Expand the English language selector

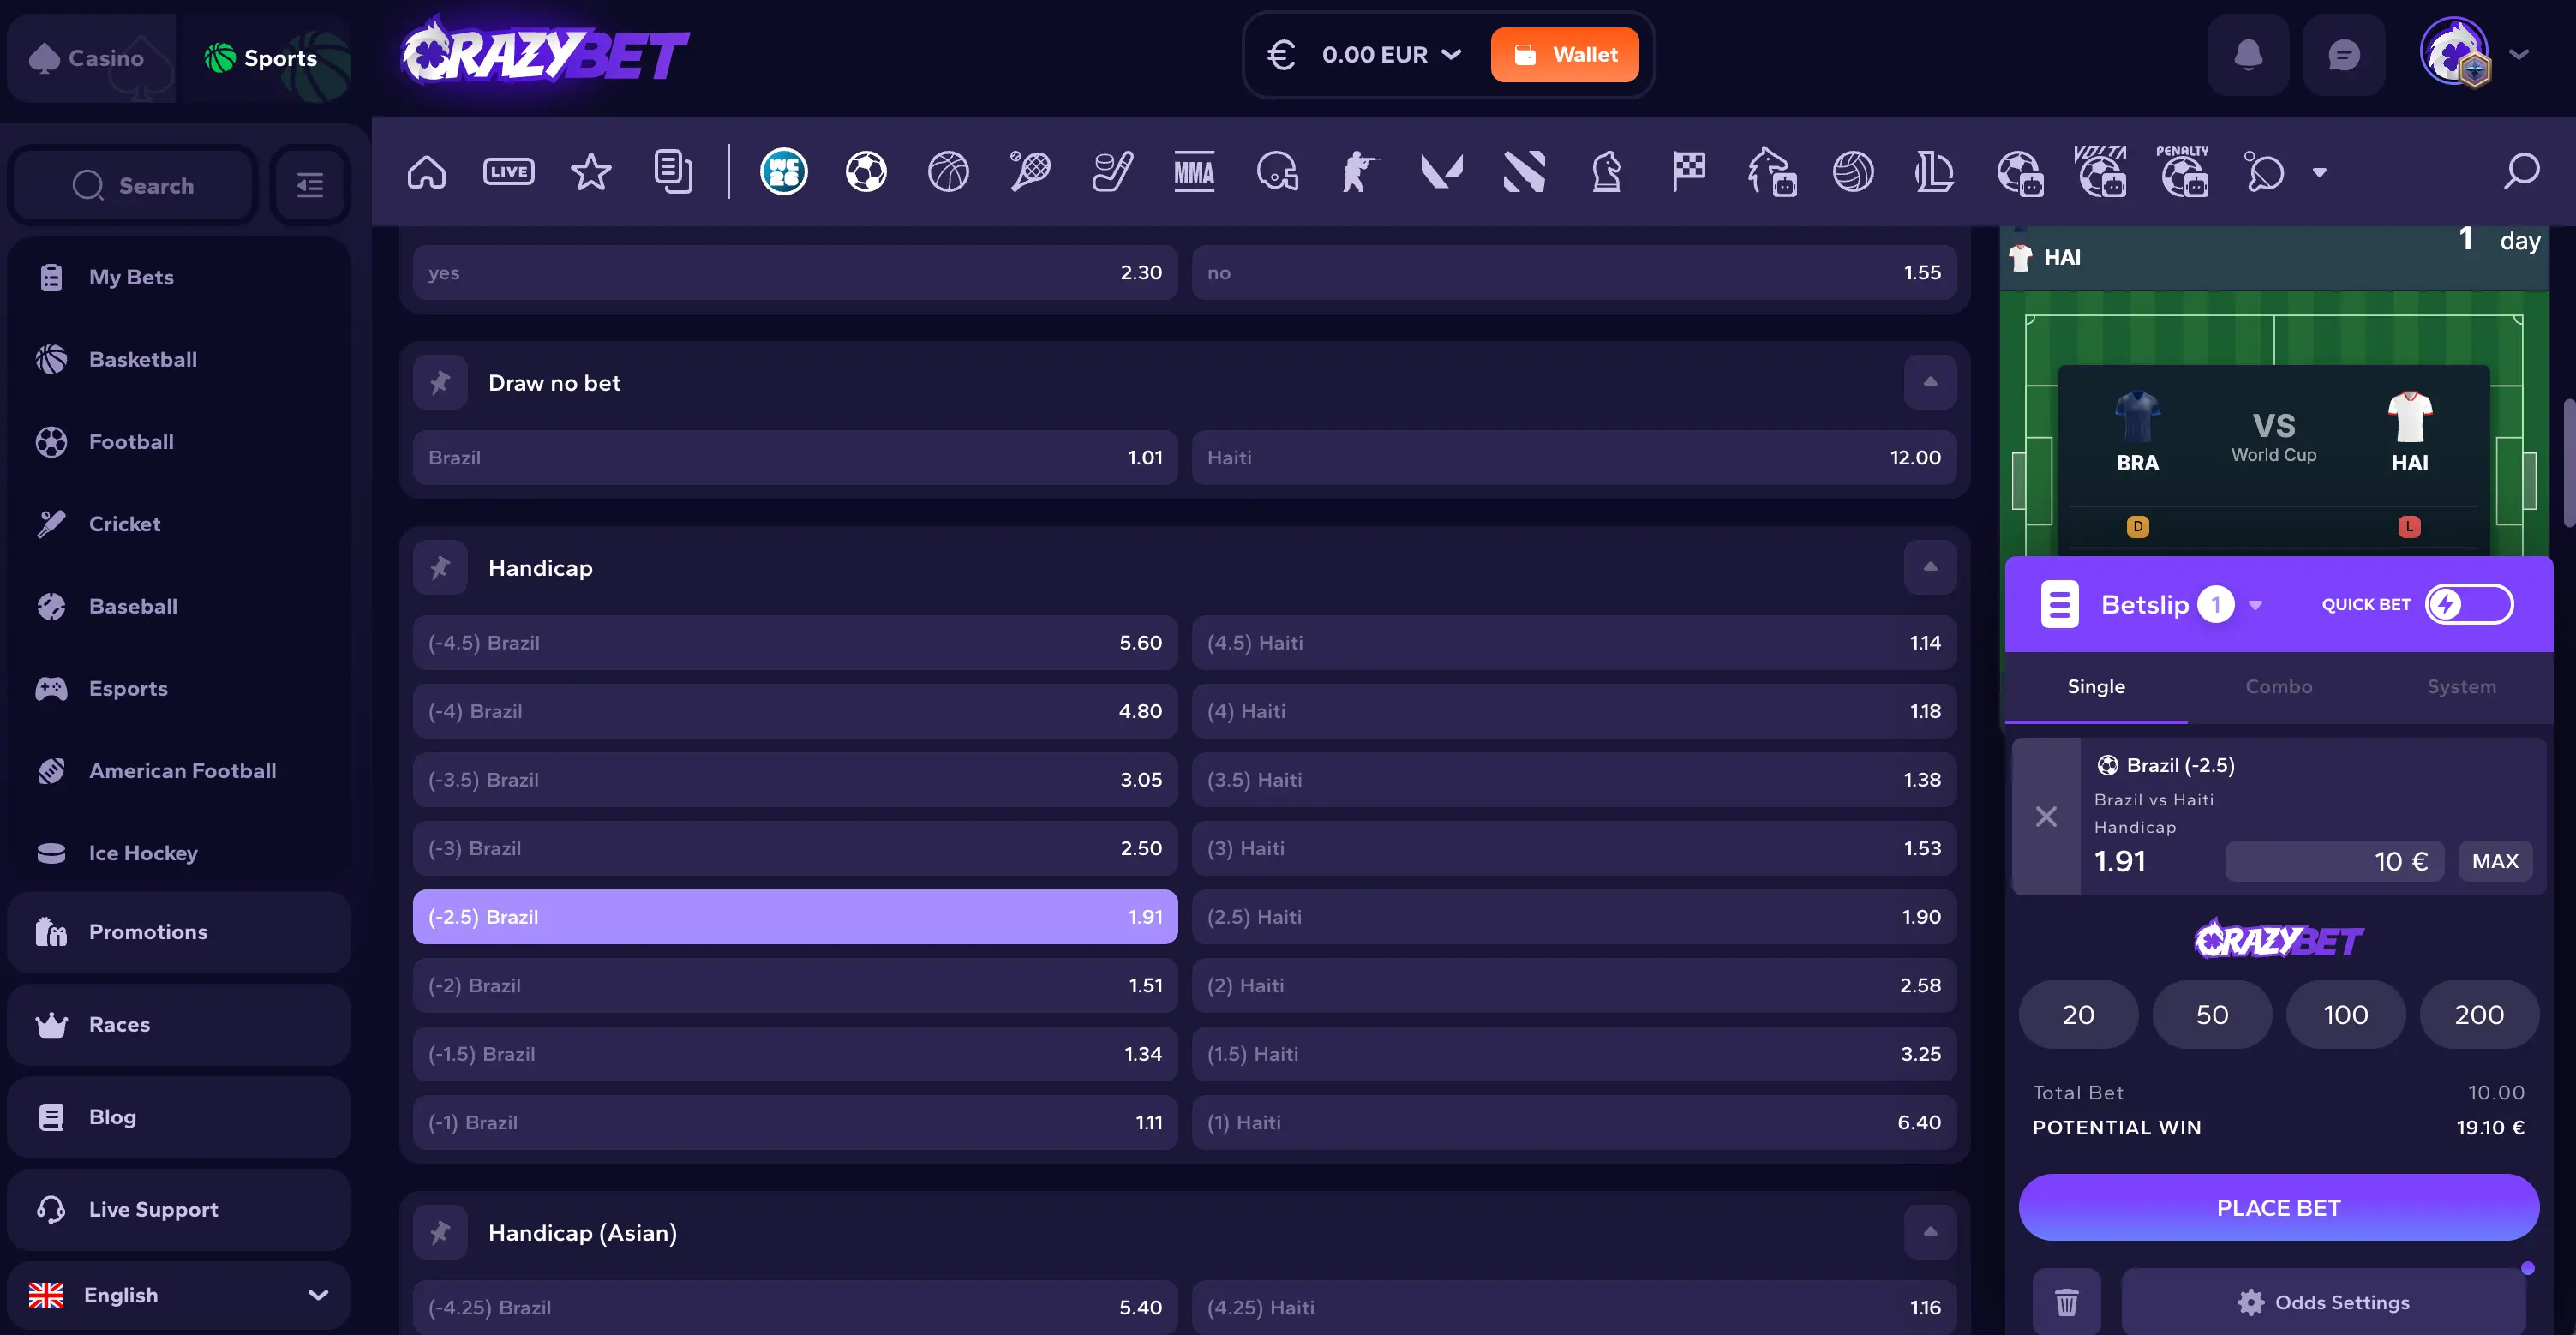(x=179, y=1295)
